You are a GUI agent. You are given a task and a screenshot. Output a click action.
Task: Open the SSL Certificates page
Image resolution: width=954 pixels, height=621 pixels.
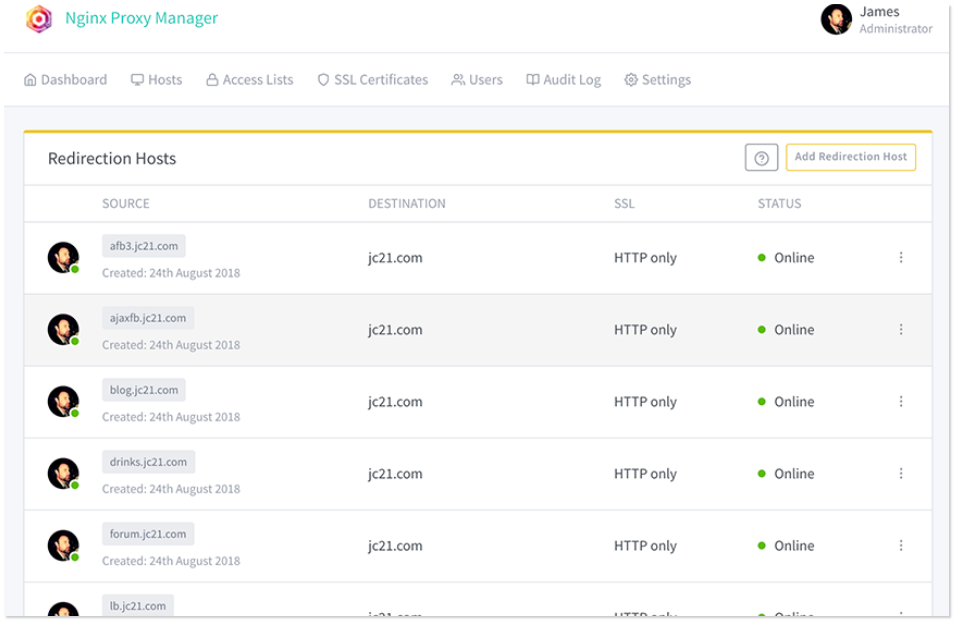[x=372, y=80]
